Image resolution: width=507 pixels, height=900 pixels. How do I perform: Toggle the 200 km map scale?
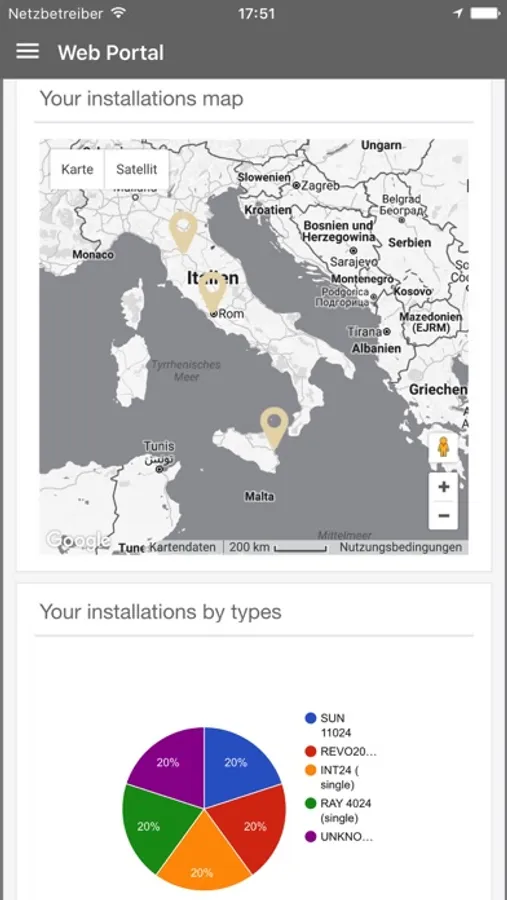[x=278, y=547]
